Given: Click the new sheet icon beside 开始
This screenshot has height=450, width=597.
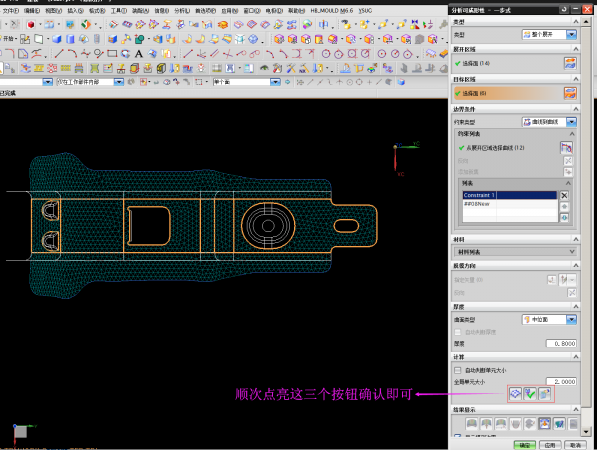Looking at the screenshot, I should (x=38, y=39).
